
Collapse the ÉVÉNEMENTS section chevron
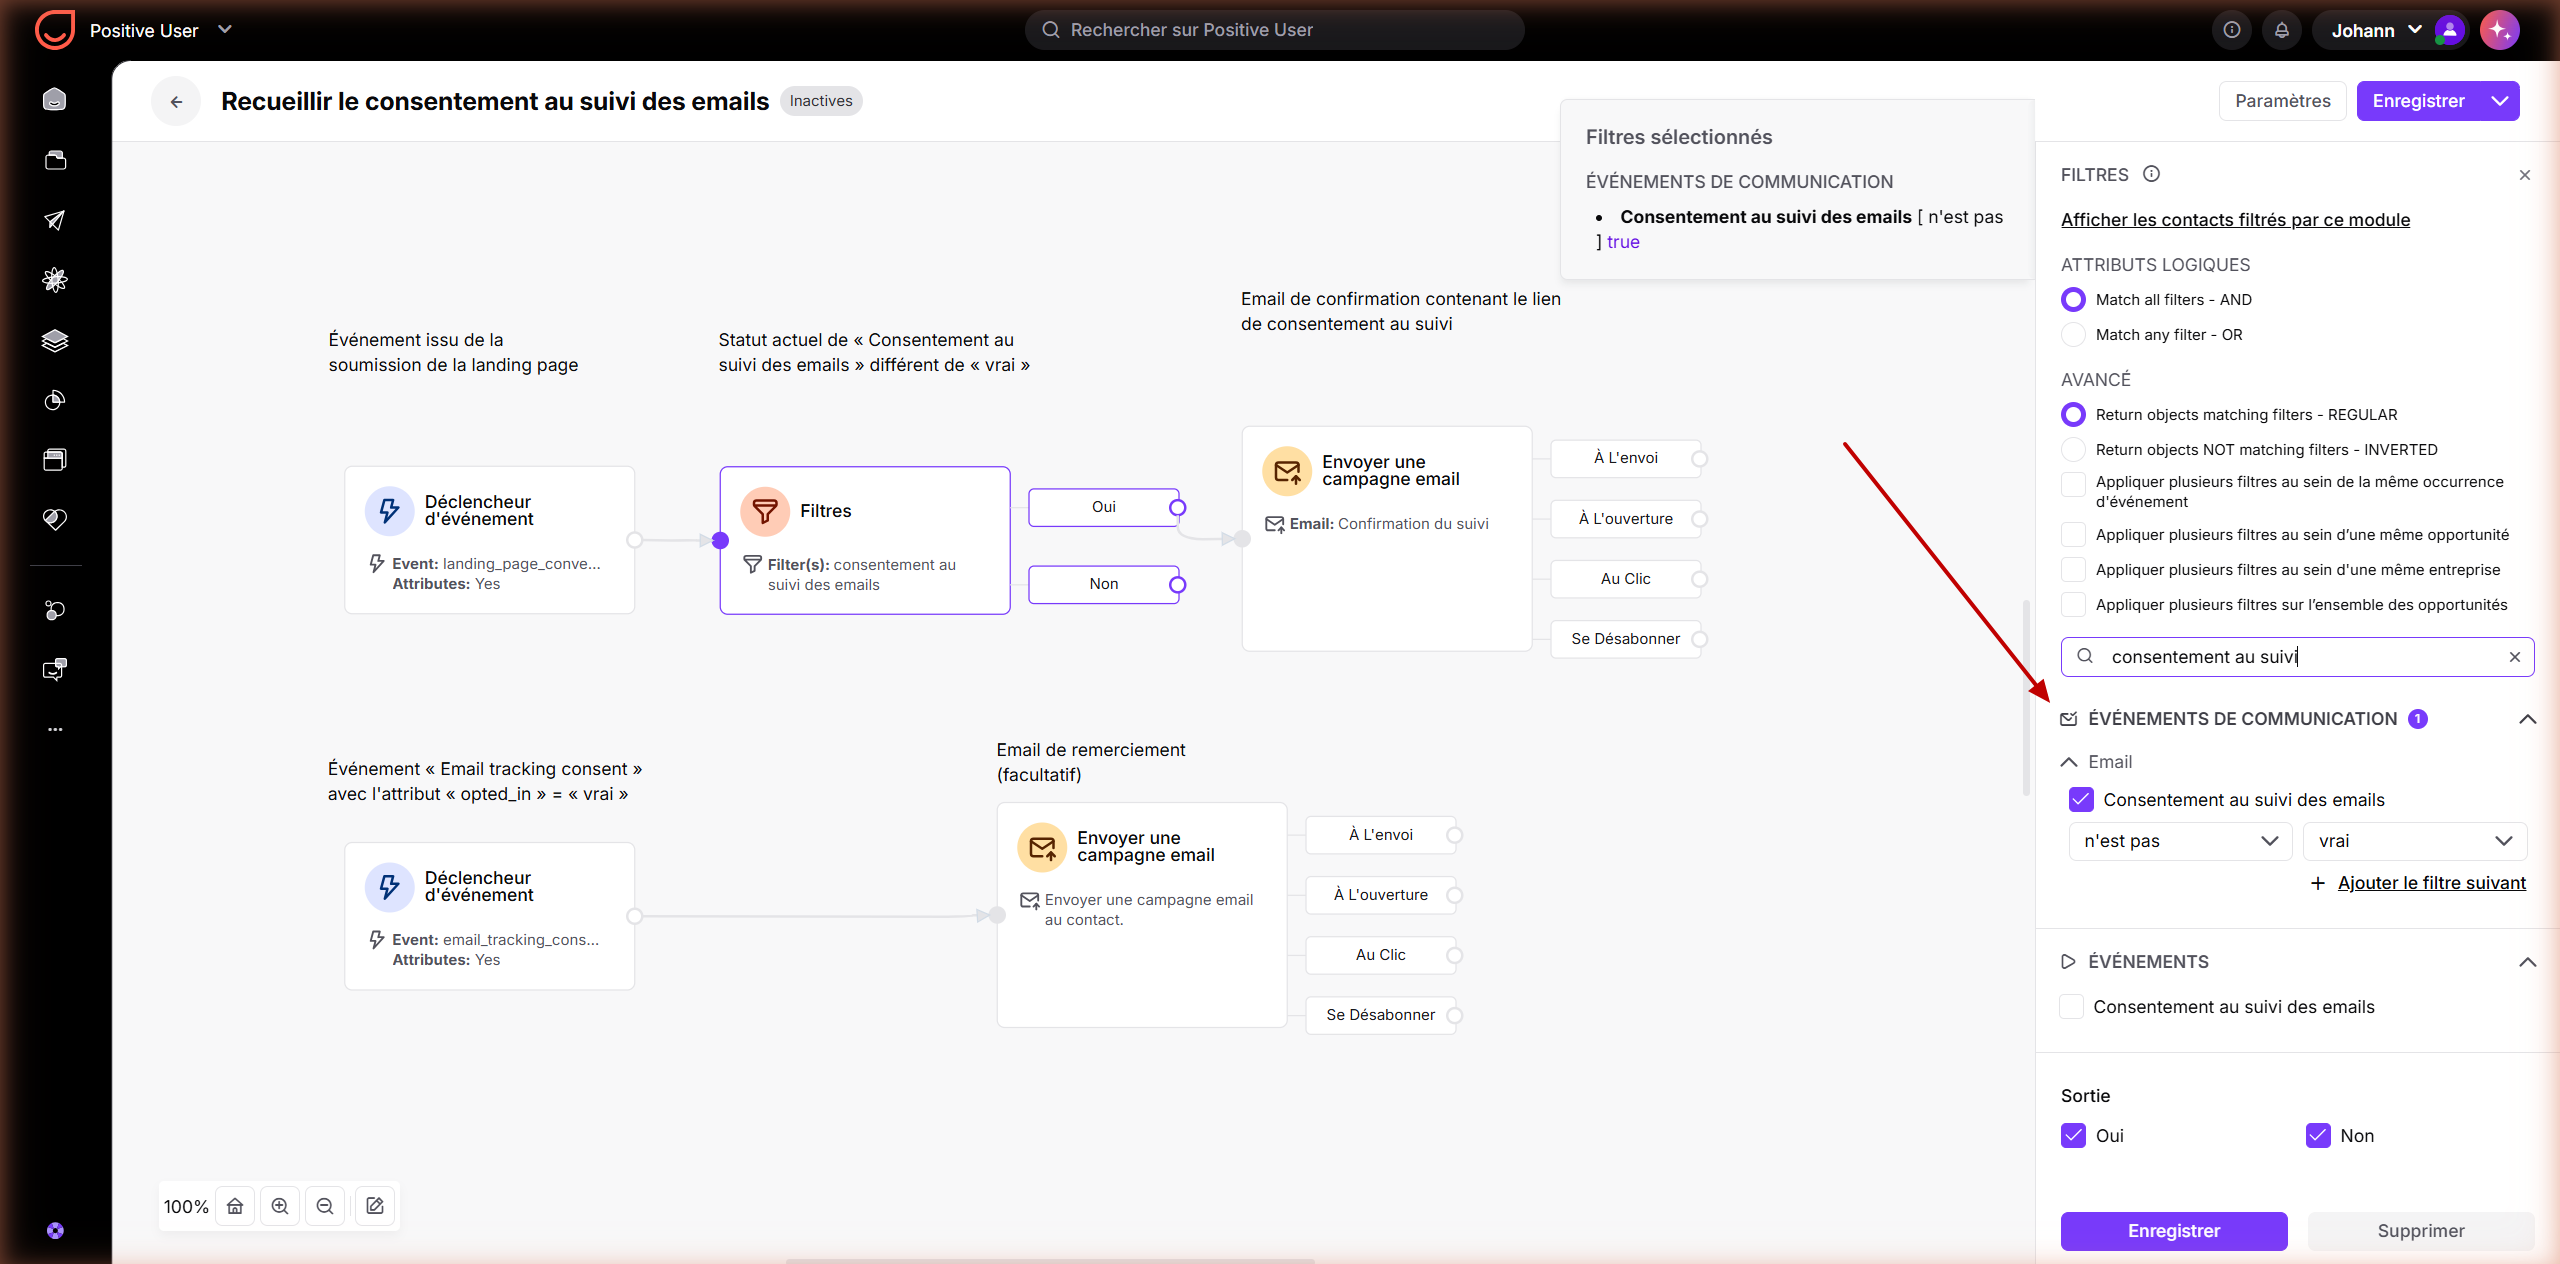tap(2527, 962)
